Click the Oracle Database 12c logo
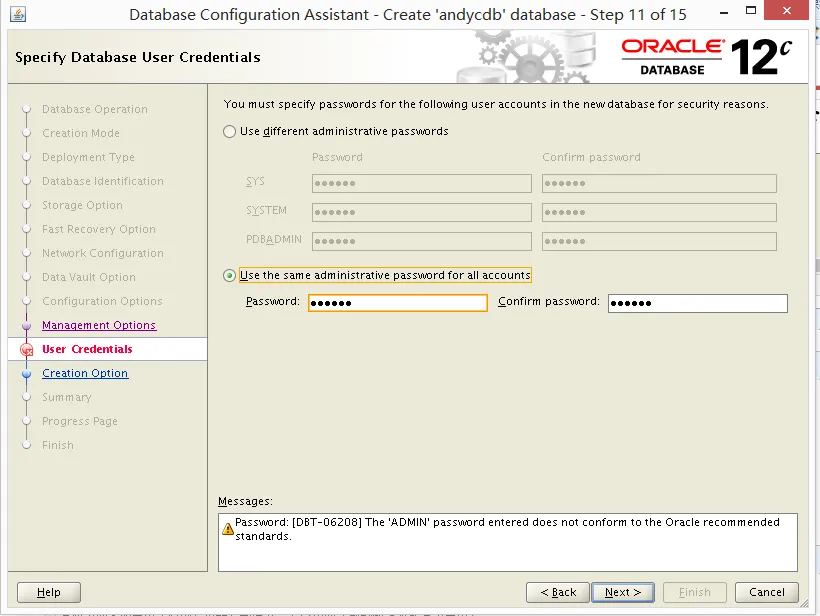 tap(706, 56)
